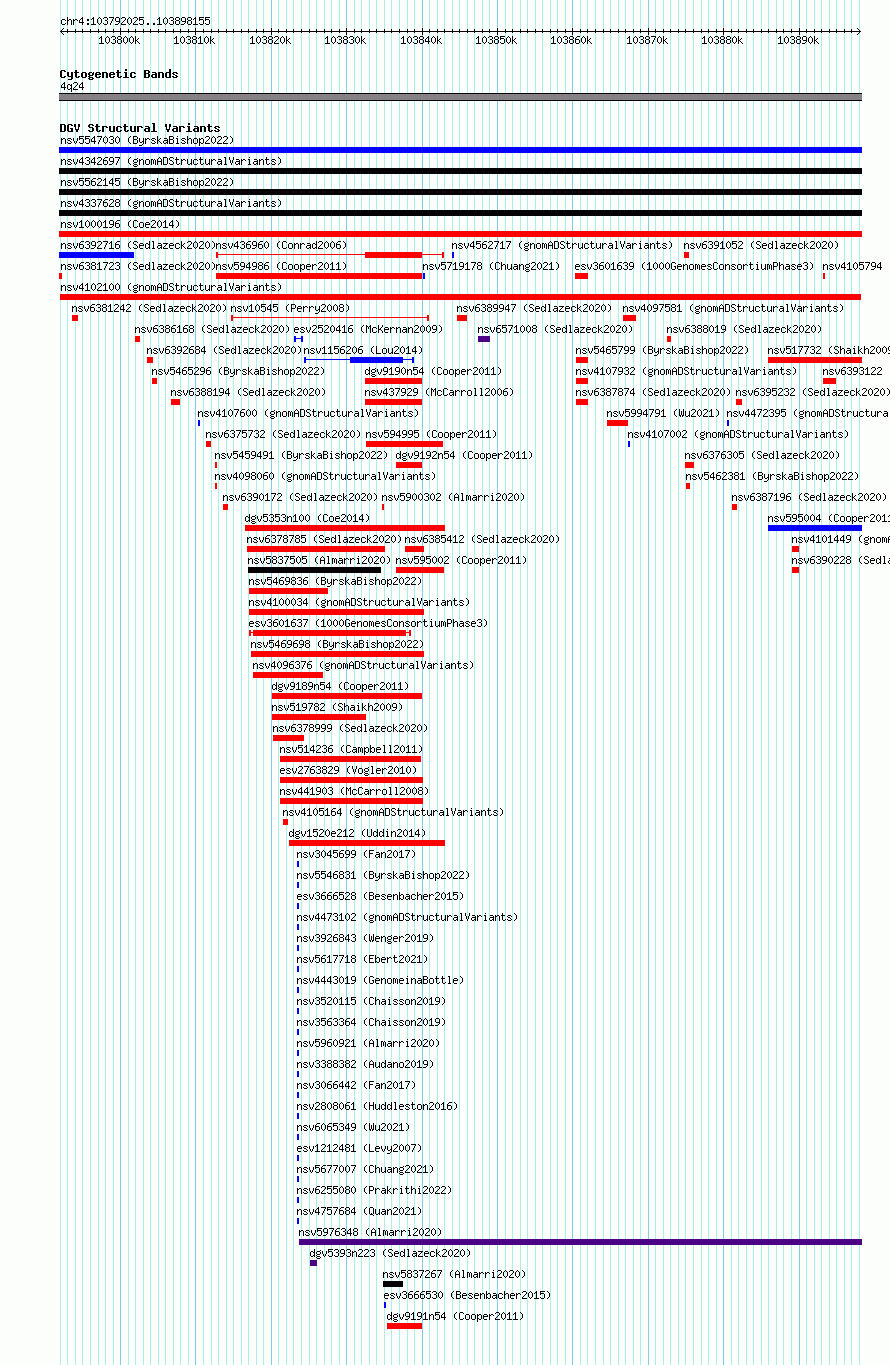Open variant dgv9192n54 (Cooper2011)
Viewport: 890px width, 1365px height.
coord(464,455)
